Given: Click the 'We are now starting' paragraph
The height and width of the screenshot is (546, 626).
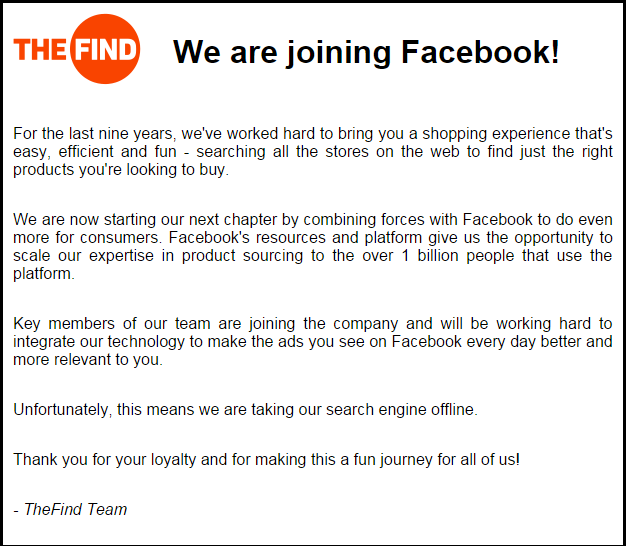Looking at the screenshot, I should pos(313,247).
